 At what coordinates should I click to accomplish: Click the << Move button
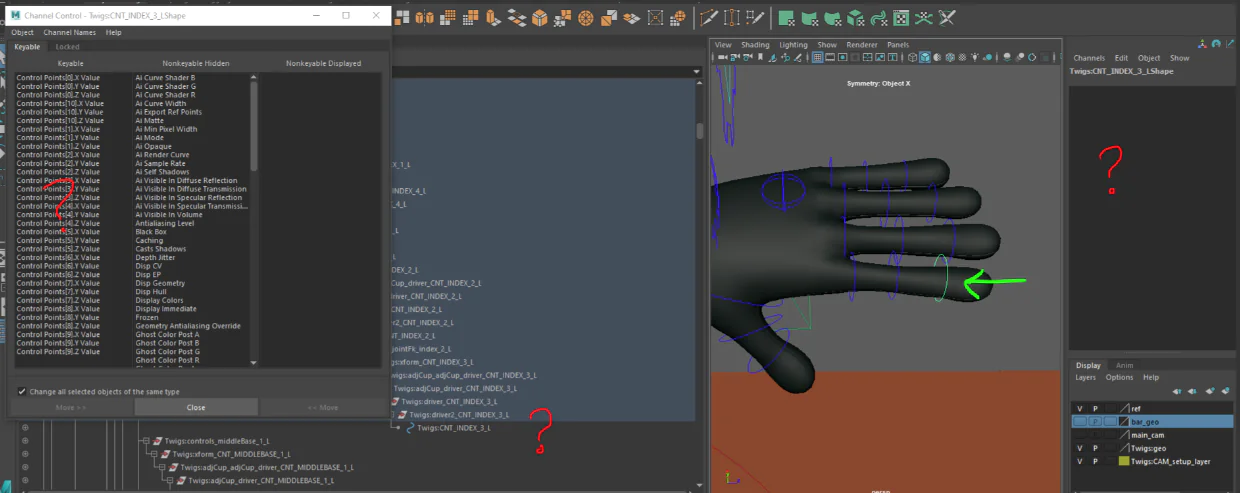tap(322, 407)
